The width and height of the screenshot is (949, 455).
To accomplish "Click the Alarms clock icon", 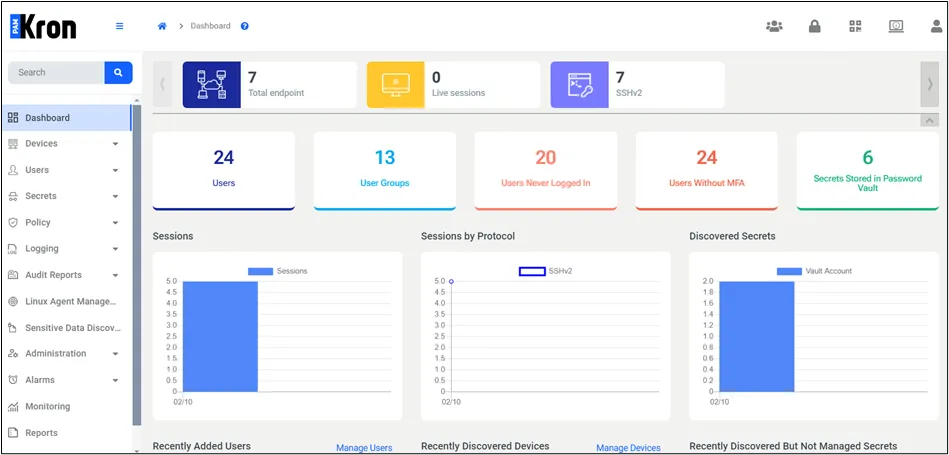I will pyautogui.click(x=13, y=380).
